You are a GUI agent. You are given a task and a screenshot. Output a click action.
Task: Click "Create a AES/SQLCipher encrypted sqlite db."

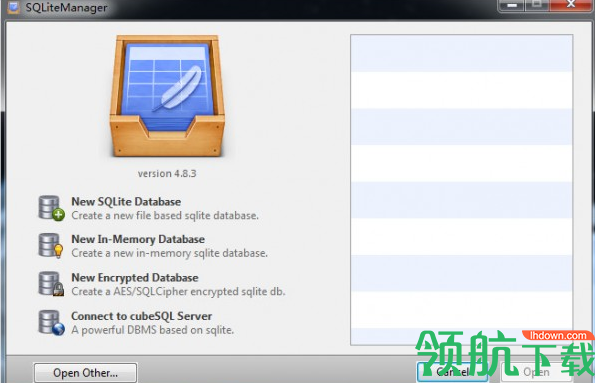click(178, 292)
